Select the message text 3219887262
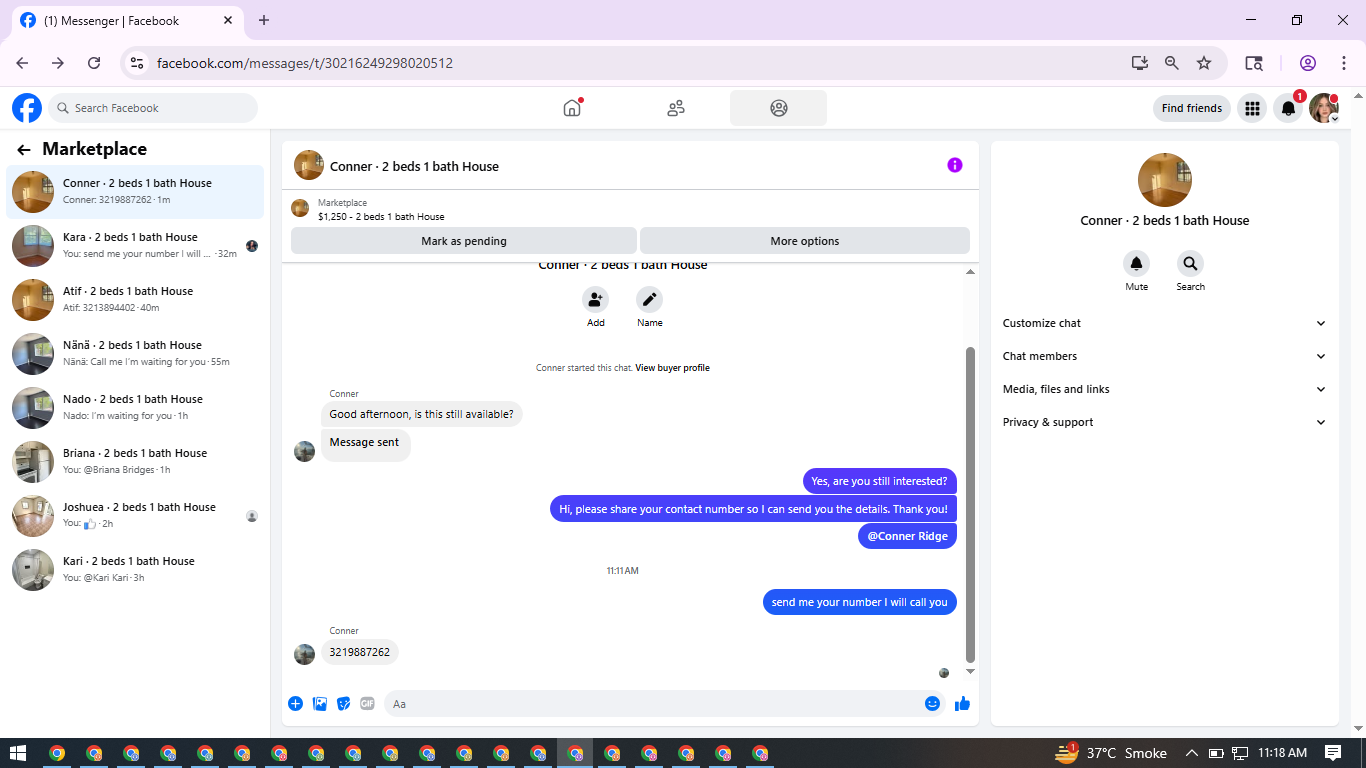 click(360, 652)
